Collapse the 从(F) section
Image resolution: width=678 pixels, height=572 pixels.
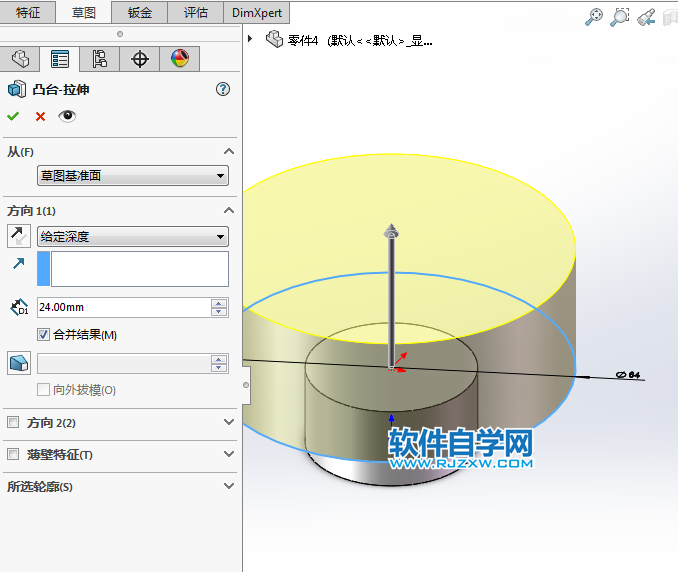click(229, 151)
